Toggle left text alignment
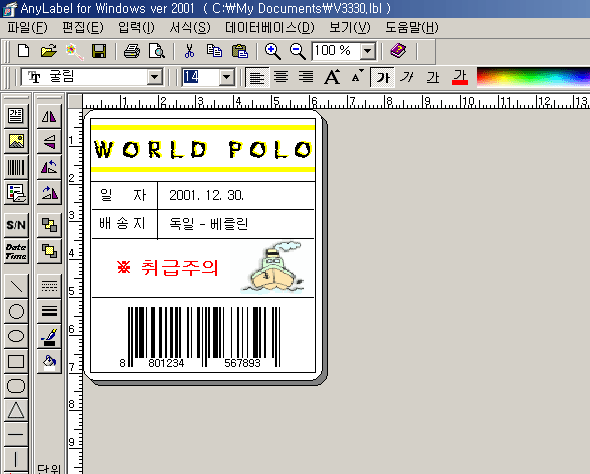The height and width of the screenshot is (474, 590). coord(257,77)
